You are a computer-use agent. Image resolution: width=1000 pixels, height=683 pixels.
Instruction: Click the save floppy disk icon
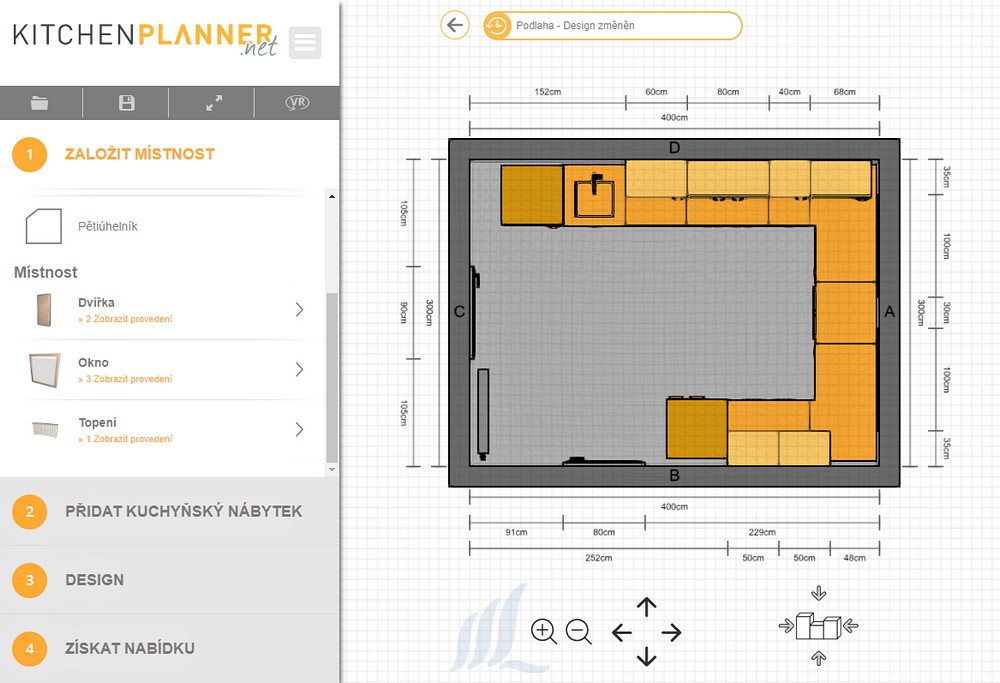coord(126,103)
